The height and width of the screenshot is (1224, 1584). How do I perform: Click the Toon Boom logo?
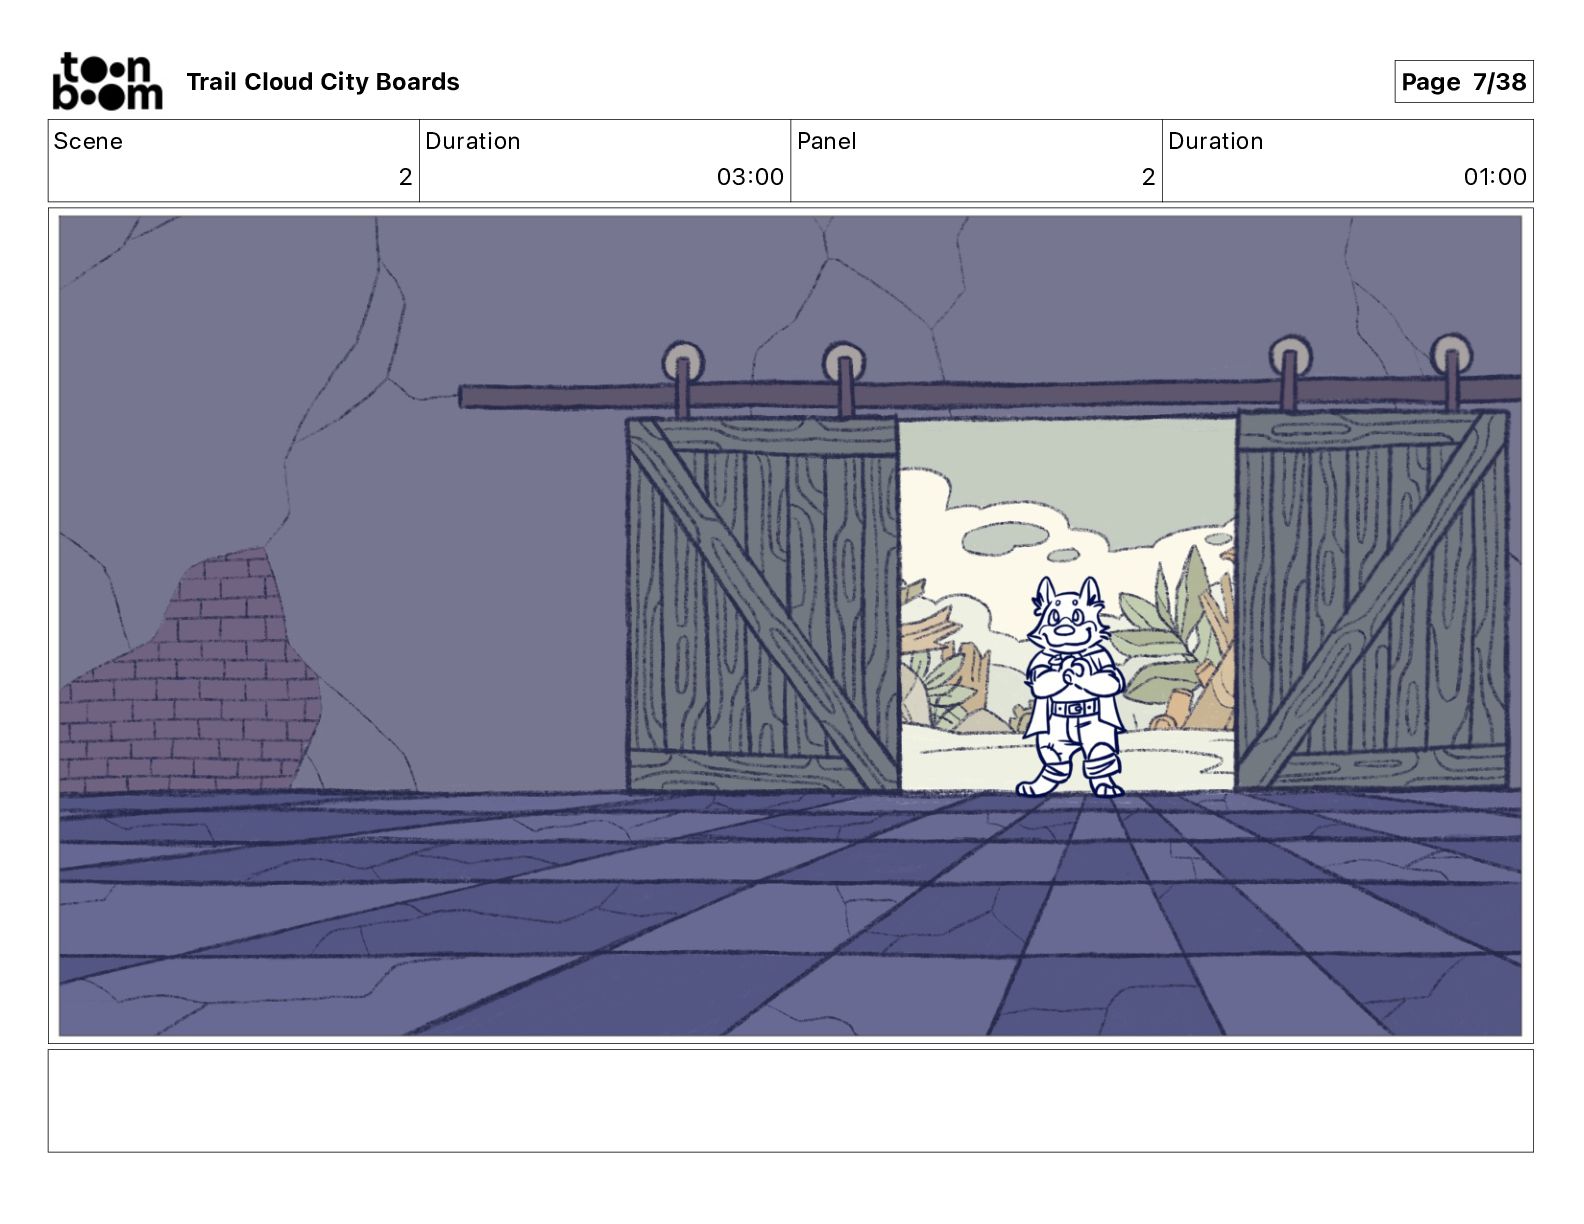[x=107, y=81]
